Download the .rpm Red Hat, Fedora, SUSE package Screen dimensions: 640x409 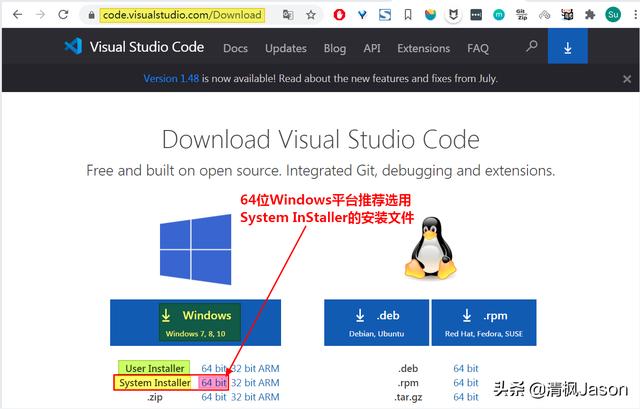pyautogui.click(x=484, y=322)
